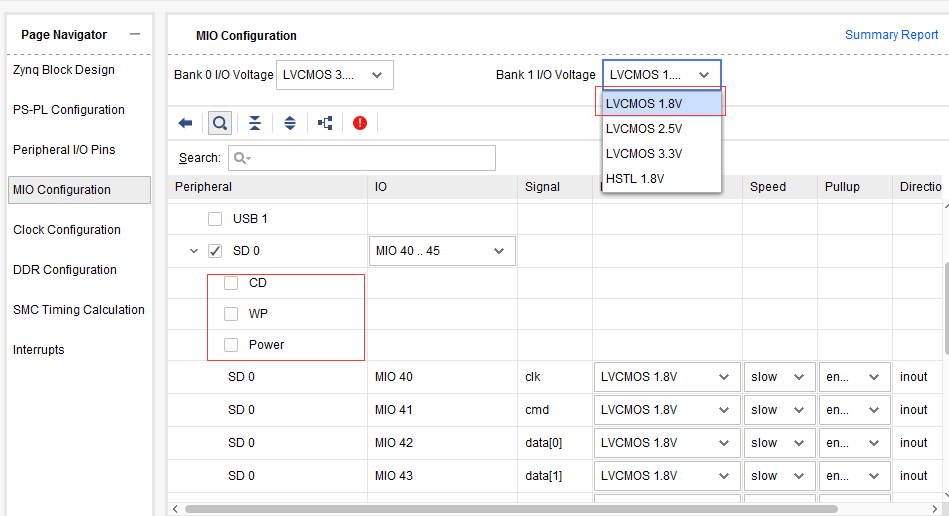Open pullup dropdown for MIO 42

click(x=855, y=443)
